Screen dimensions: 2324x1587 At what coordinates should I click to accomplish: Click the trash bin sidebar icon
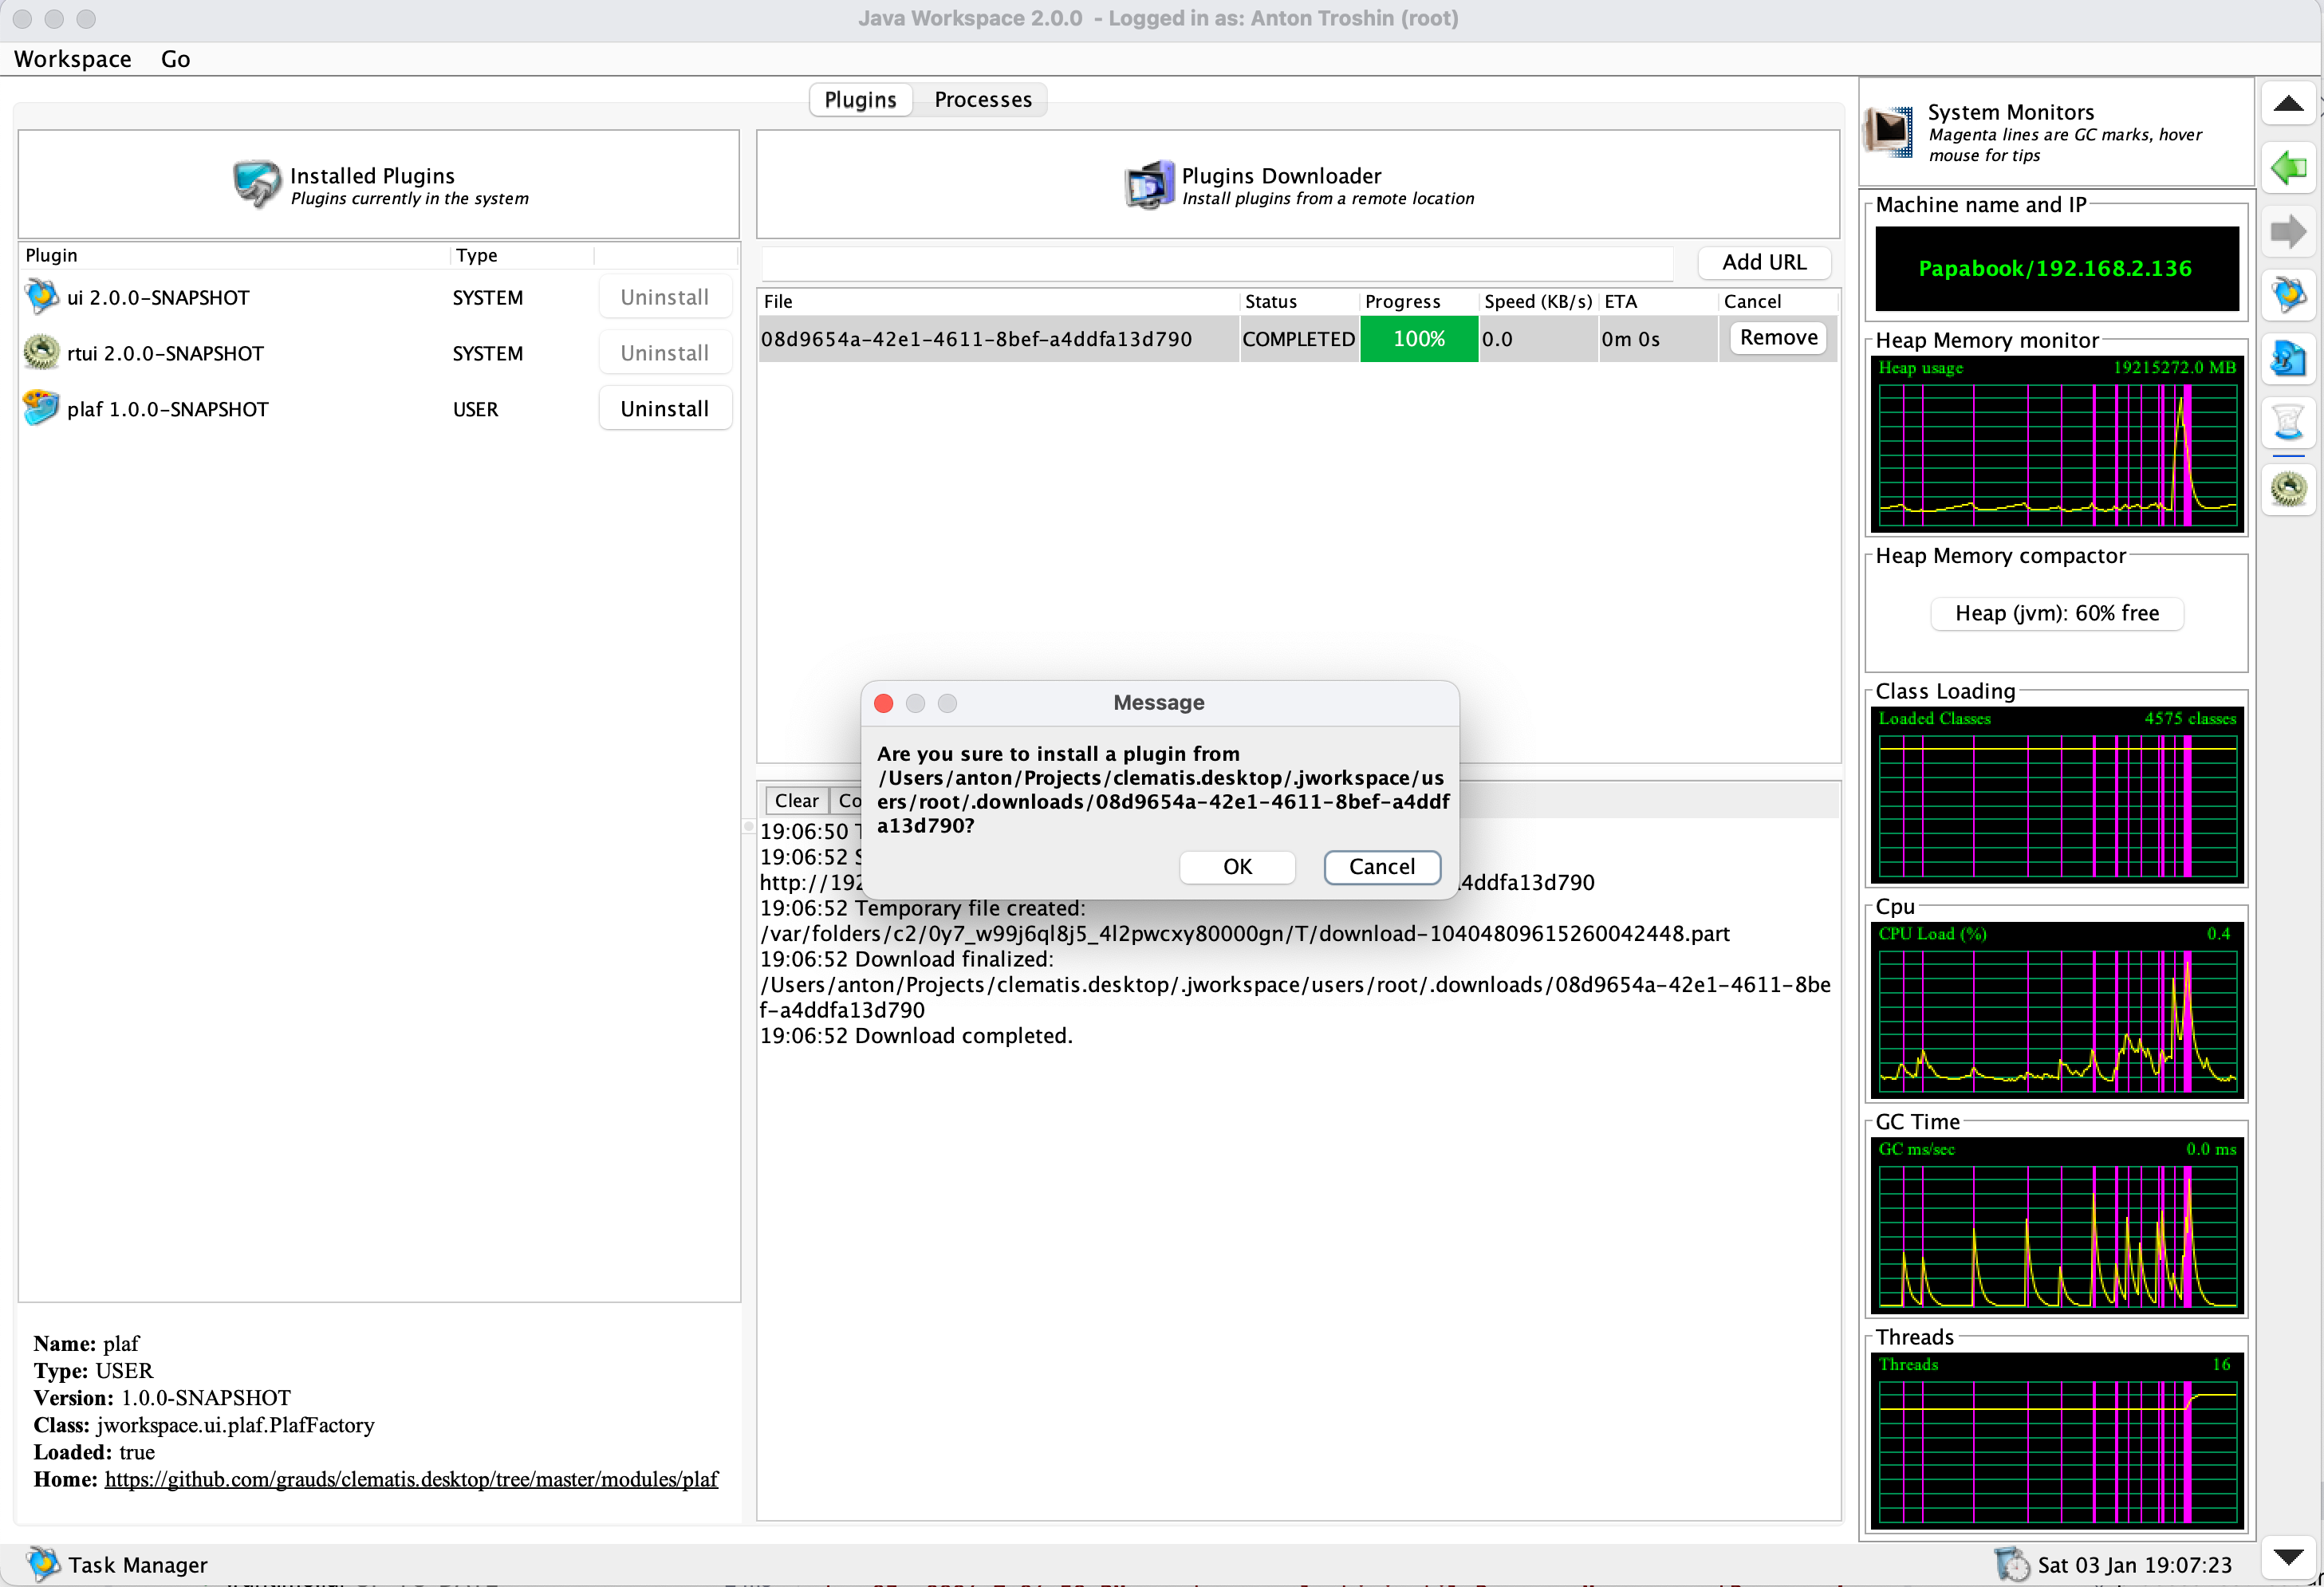pyautogui.click(x=2287, y=422)
